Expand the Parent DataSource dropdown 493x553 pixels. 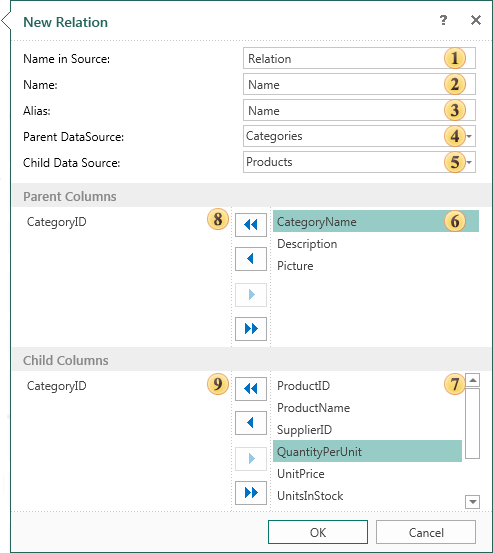(x=469, y=136)
